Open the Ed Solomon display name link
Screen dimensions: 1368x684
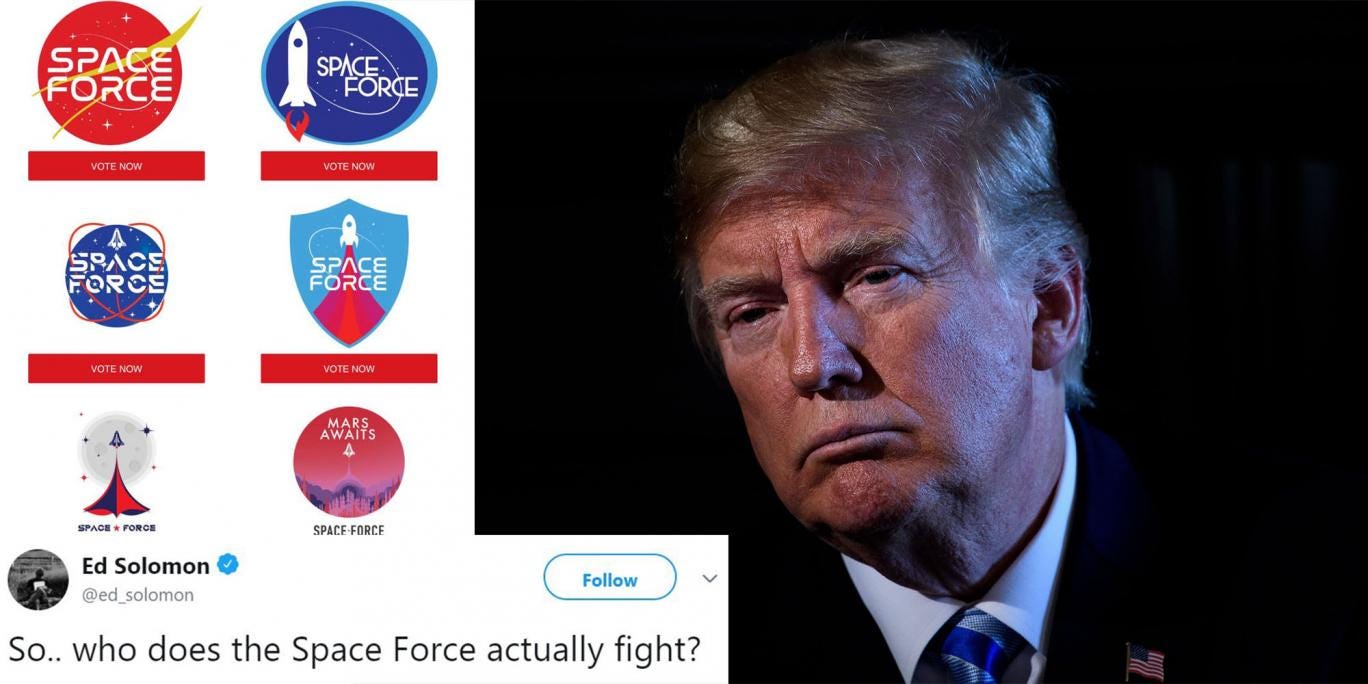point(146,566)
